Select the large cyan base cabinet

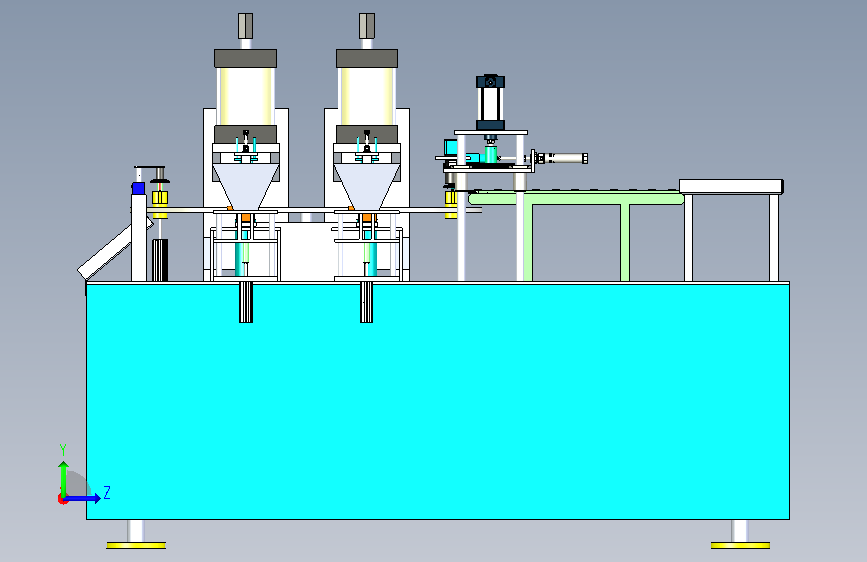(437, 401)
